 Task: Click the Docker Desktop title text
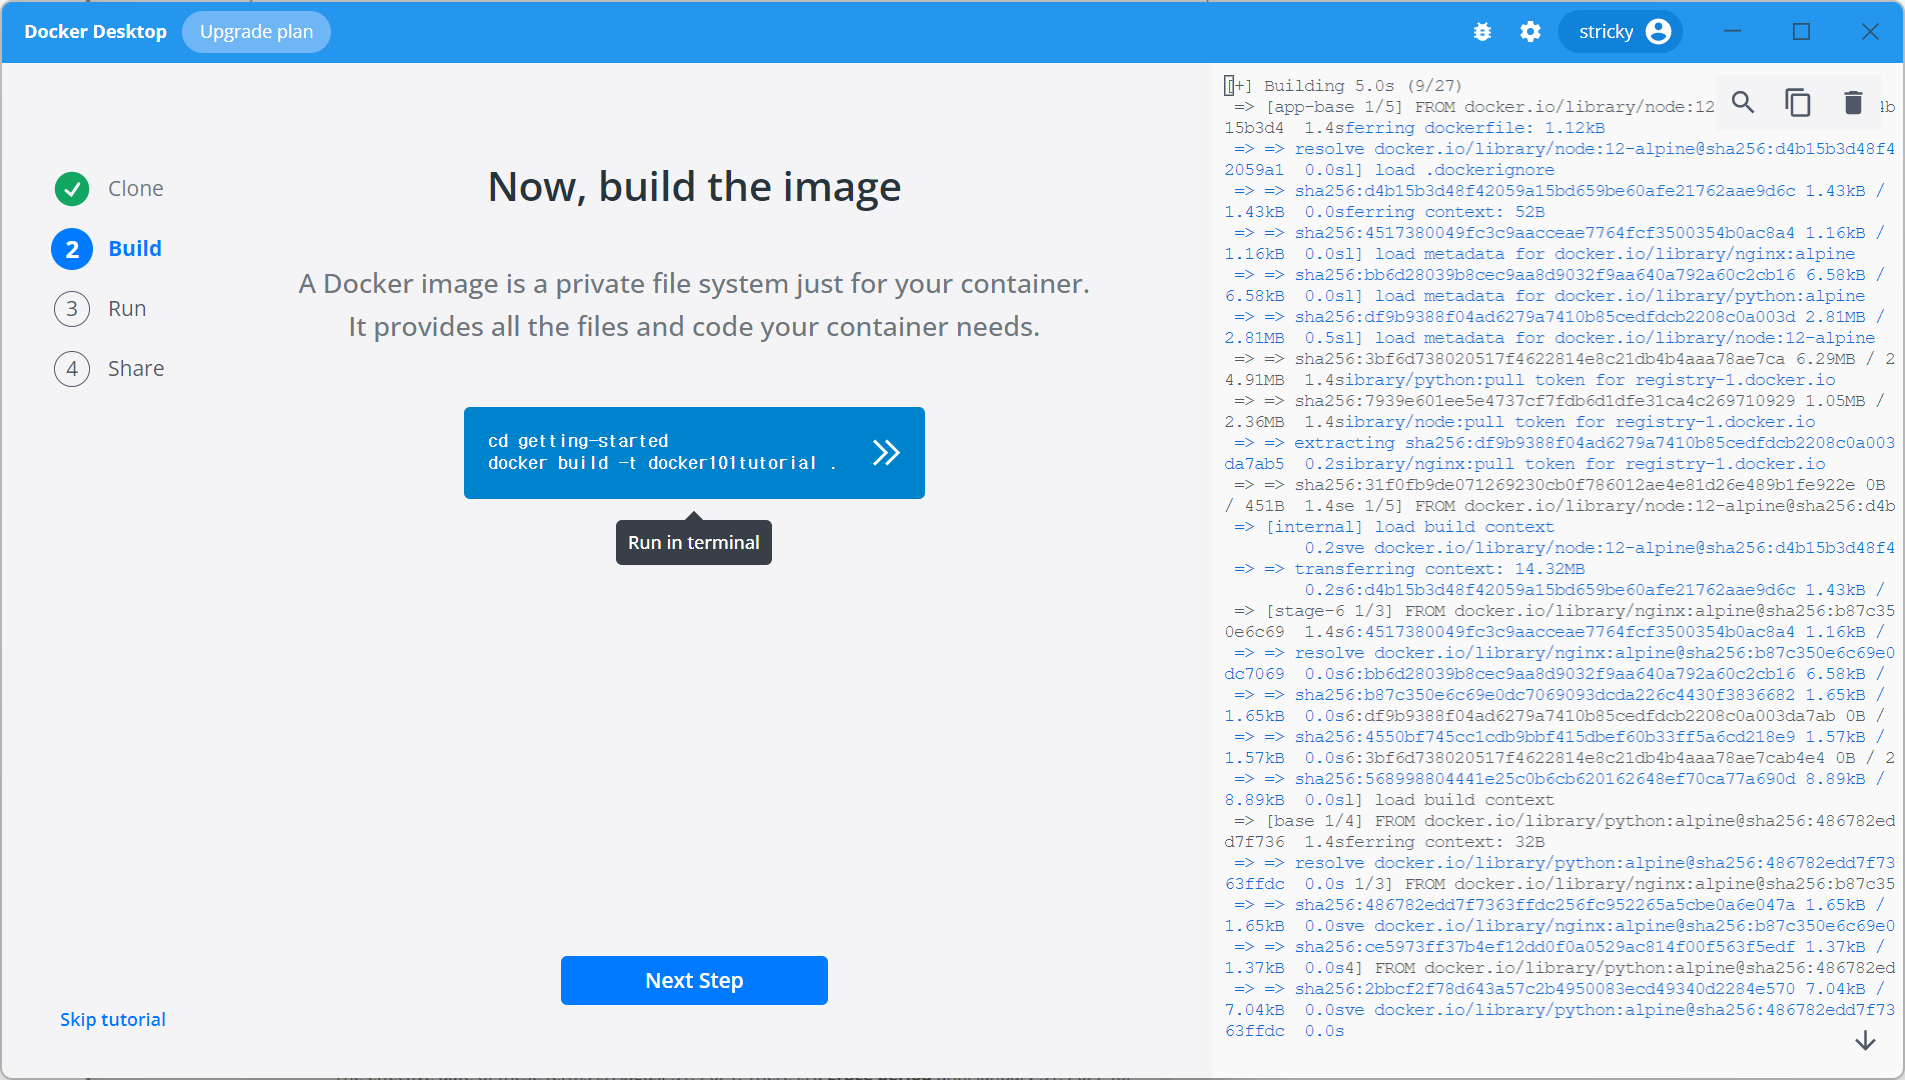click(x=96, y=32)
